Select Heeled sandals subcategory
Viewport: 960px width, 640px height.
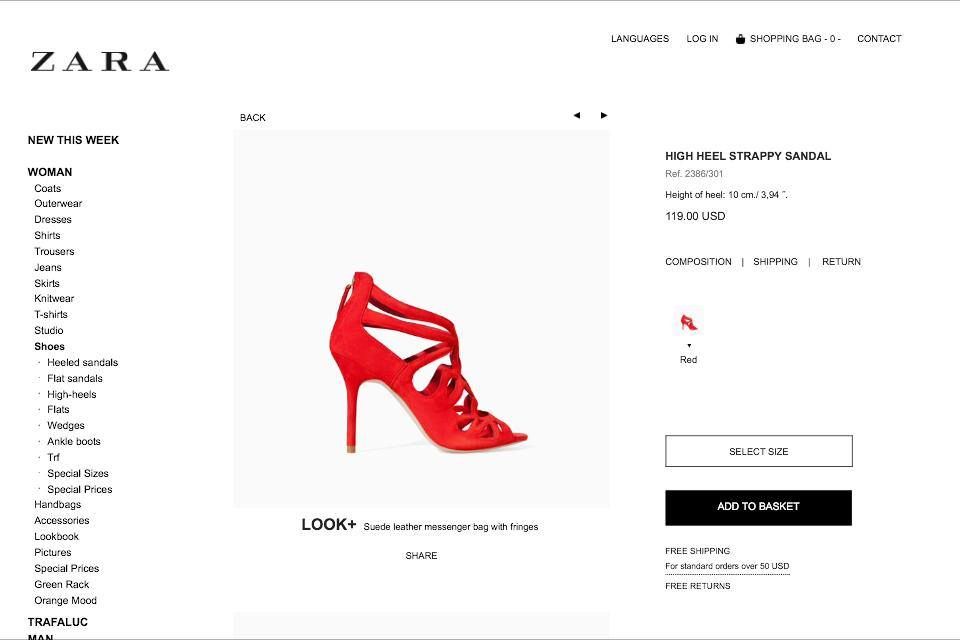tap(82, 363)
